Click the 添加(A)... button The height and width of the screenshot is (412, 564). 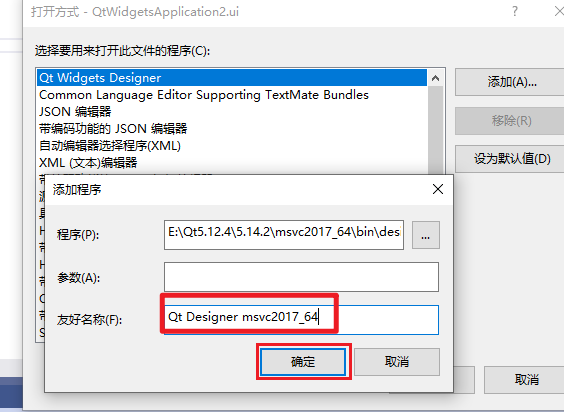pyautogui.click(x=511, y=82)
